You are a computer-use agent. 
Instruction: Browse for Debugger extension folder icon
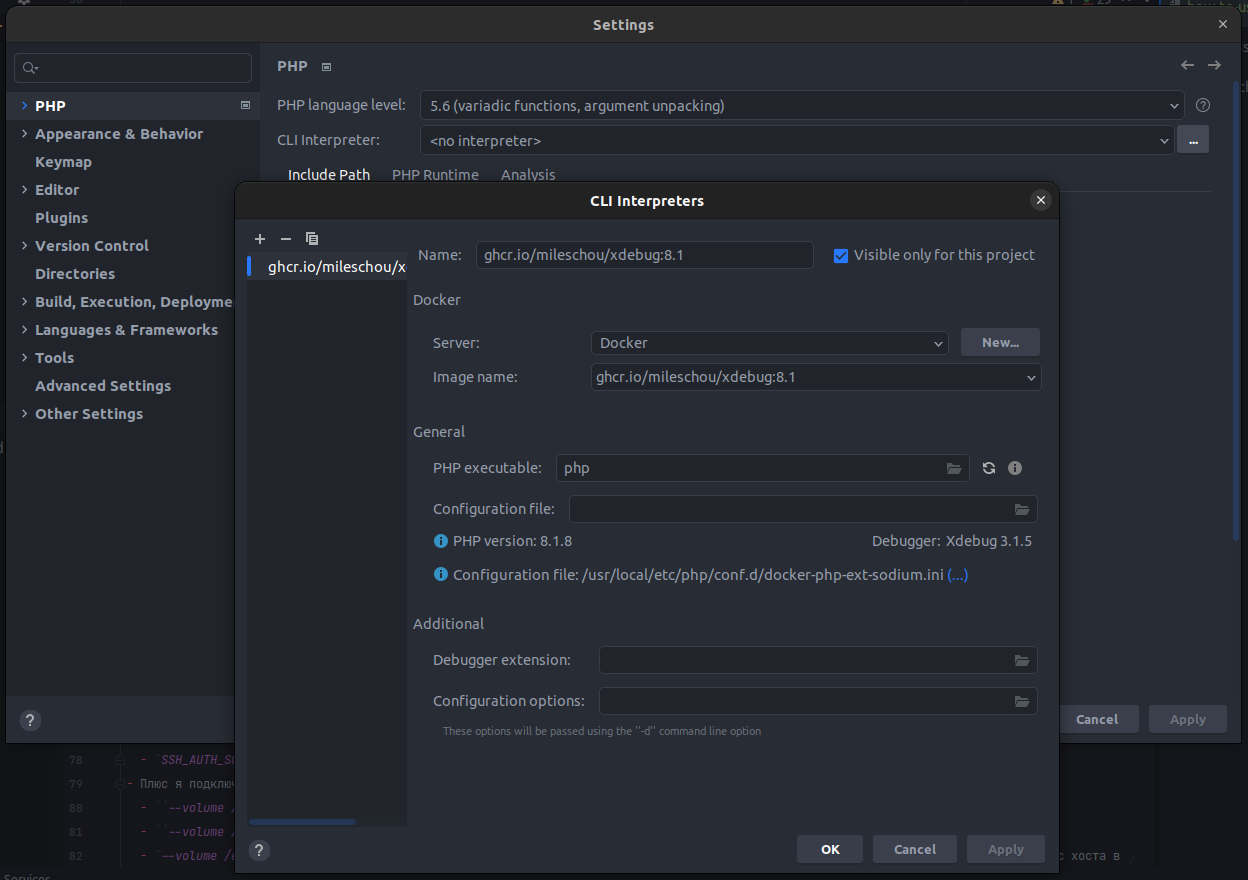click(x=1022, y=660)
